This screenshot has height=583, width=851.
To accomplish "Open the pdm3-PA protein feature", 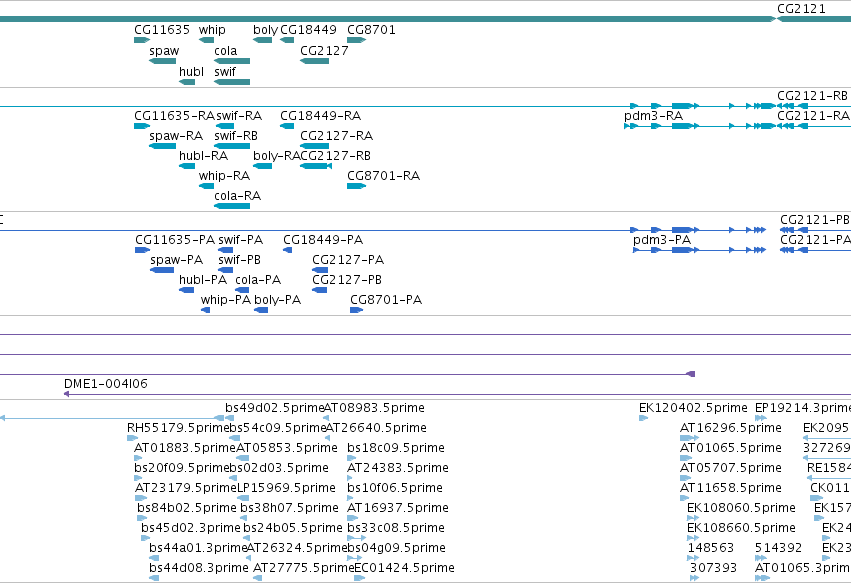I will point(700,250).
